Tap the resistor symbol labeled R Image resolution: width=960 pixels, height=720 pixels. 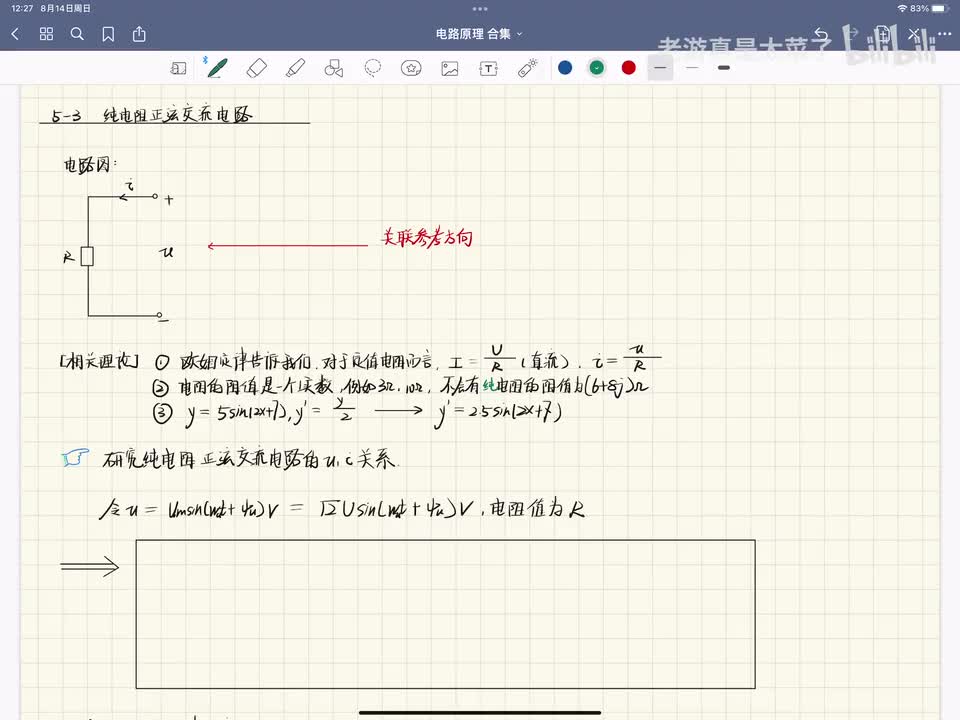point(88,256)
